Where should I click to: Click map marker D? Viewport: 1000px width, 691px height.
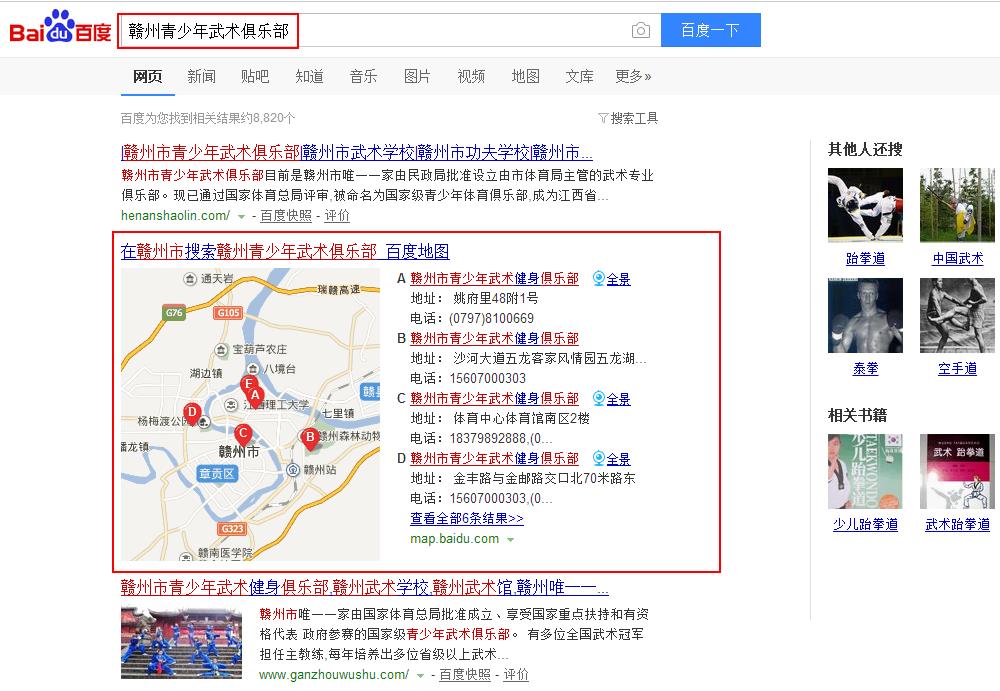[192, 413]
